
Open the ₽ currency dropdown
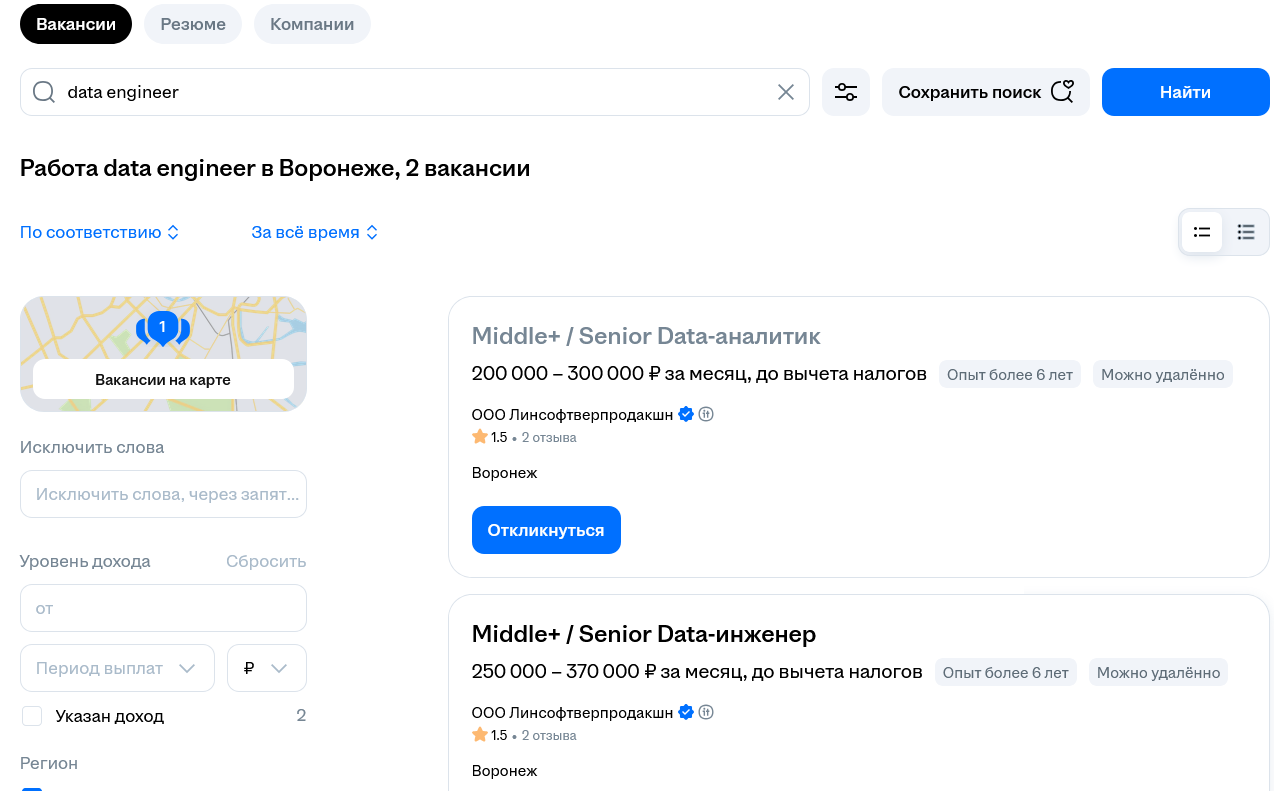pyautogui.click(x=267, y=668)
